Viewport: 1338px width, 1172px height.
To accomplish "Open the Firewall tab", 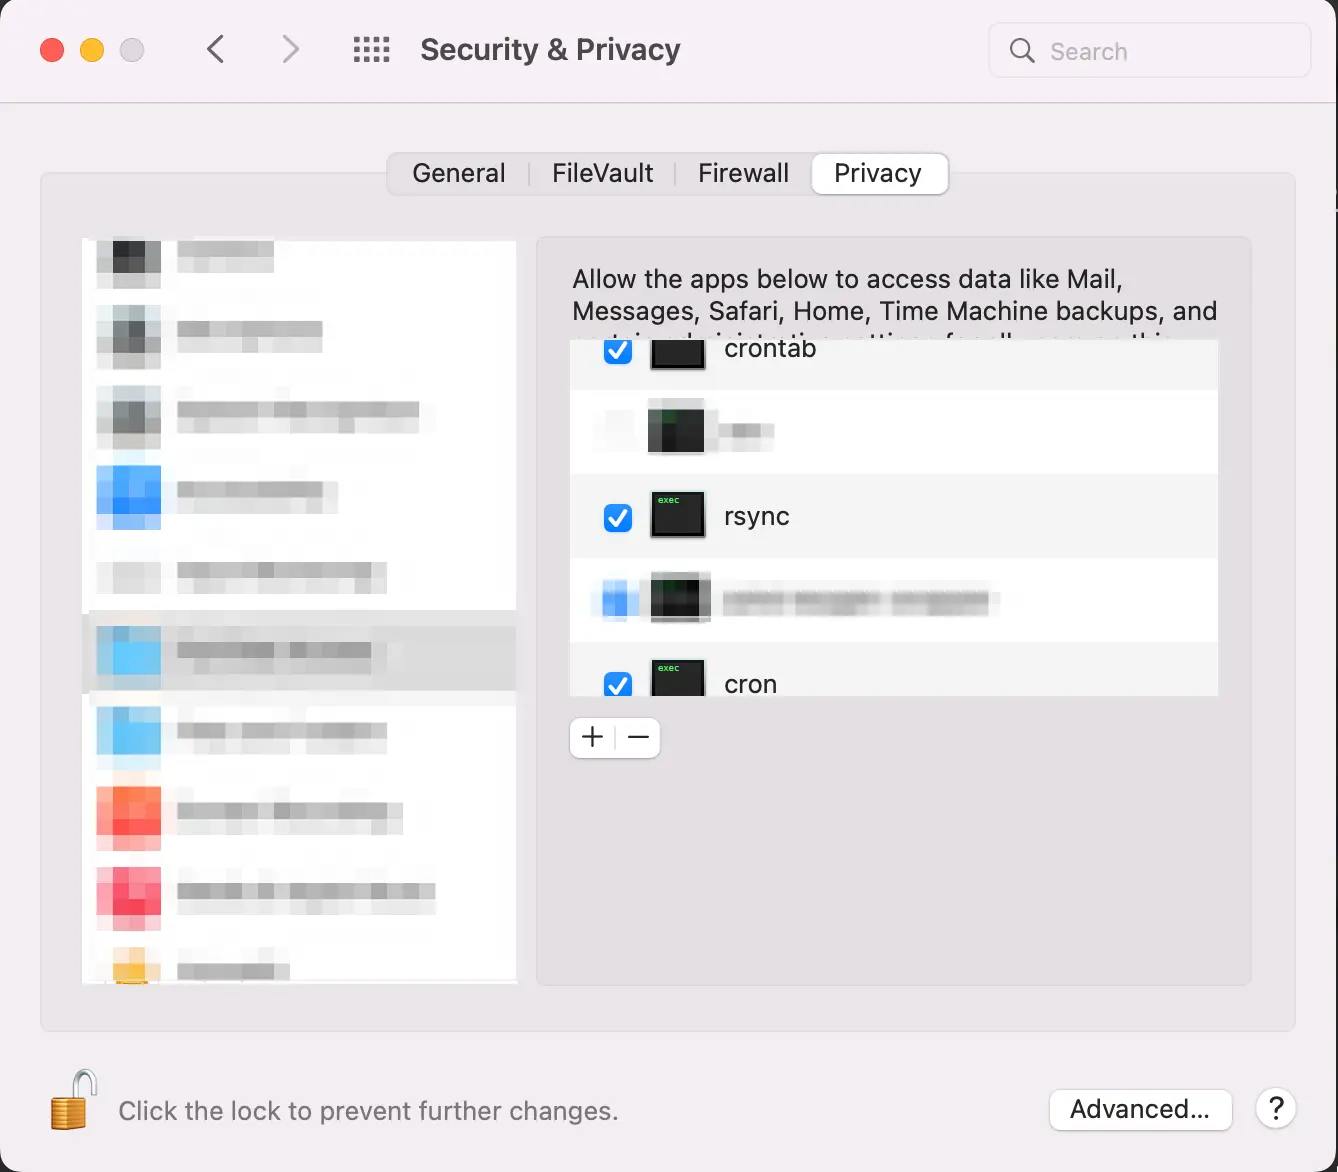I will pos(743,174).
